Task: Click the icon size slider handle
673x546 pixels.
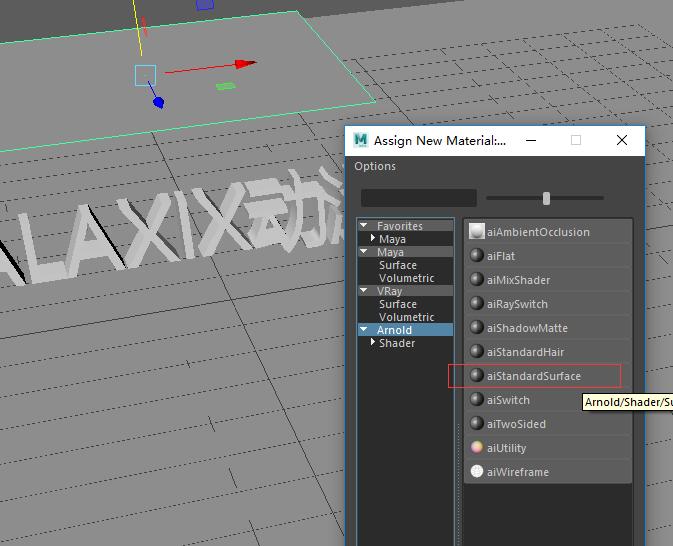Action: click(x=546, y=198)
